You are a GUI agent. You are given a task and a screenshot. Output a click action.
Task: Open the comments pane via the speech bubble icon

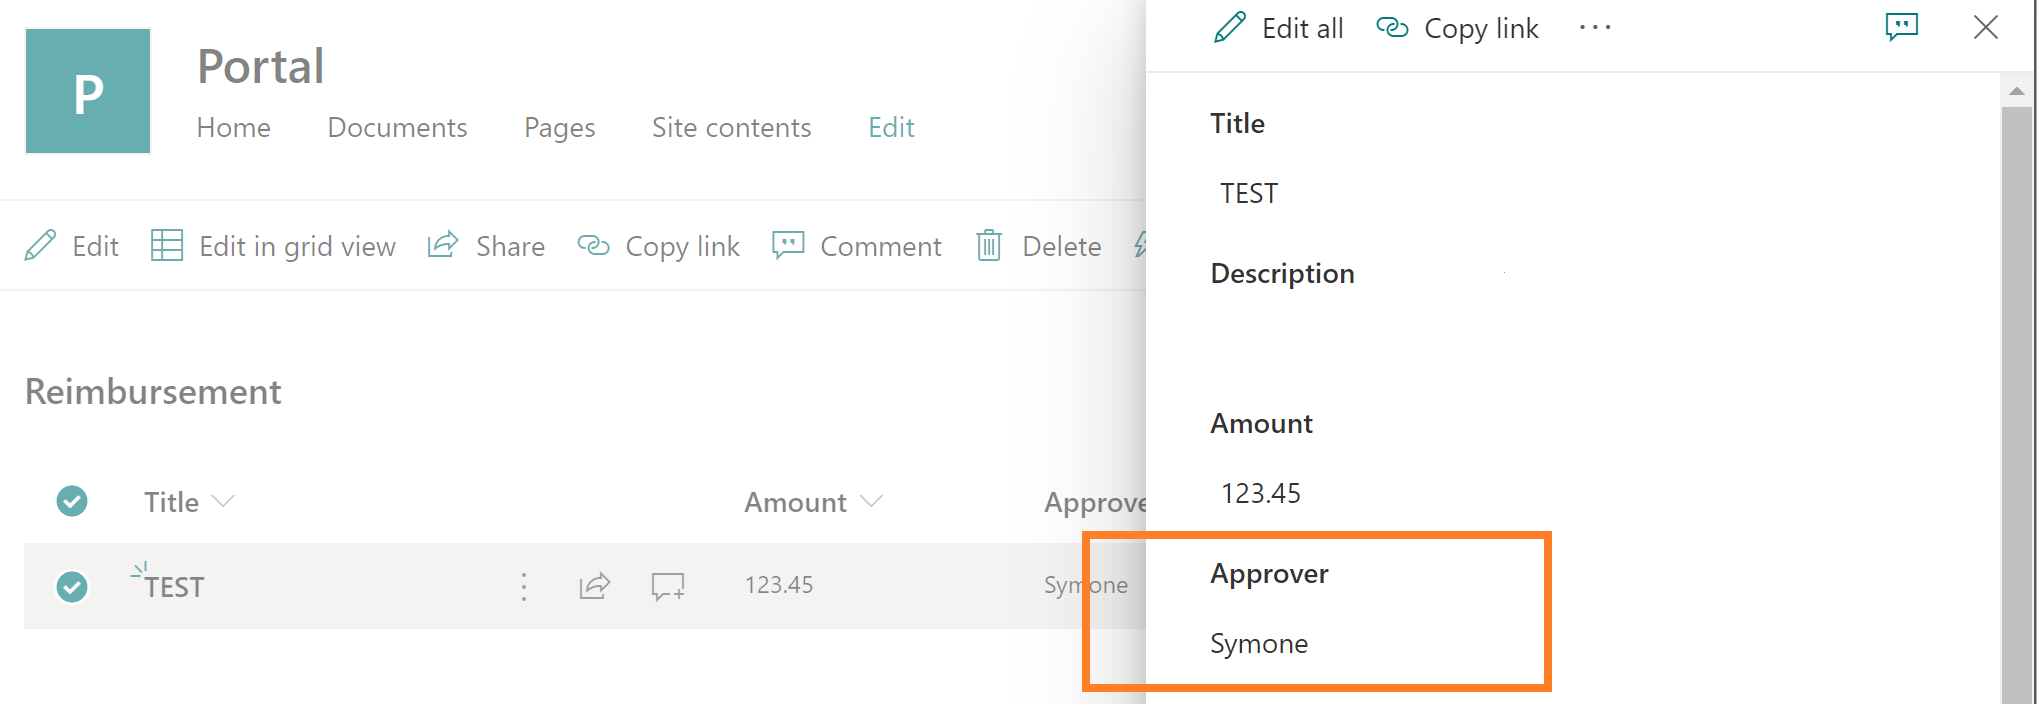[1901, 27]
